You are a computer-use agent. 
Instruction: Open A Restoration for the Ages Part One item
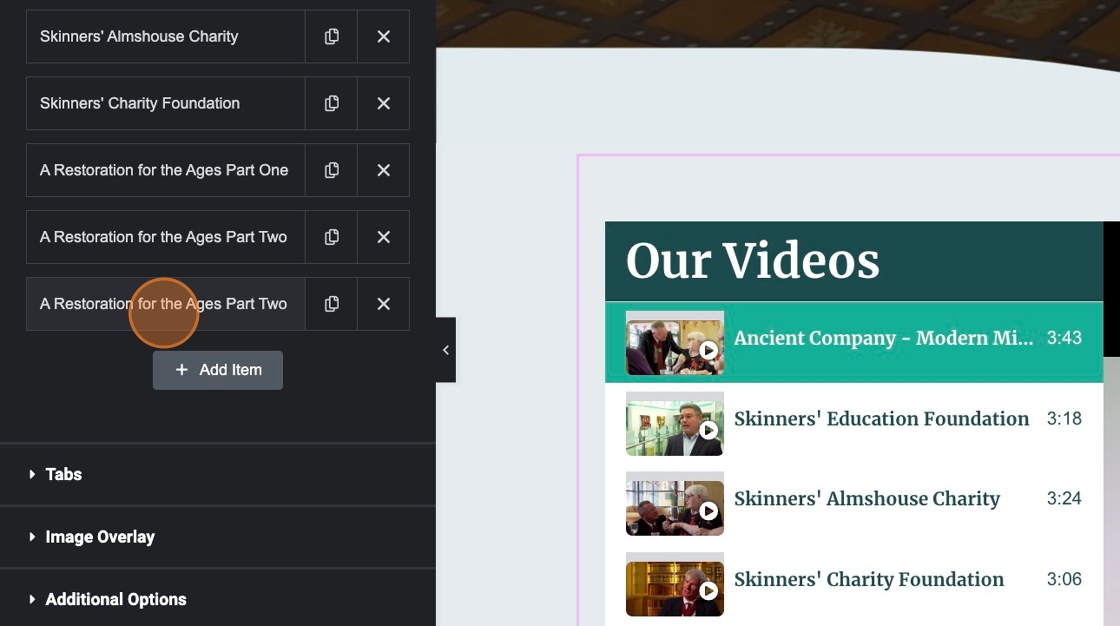tap(166, 170)
